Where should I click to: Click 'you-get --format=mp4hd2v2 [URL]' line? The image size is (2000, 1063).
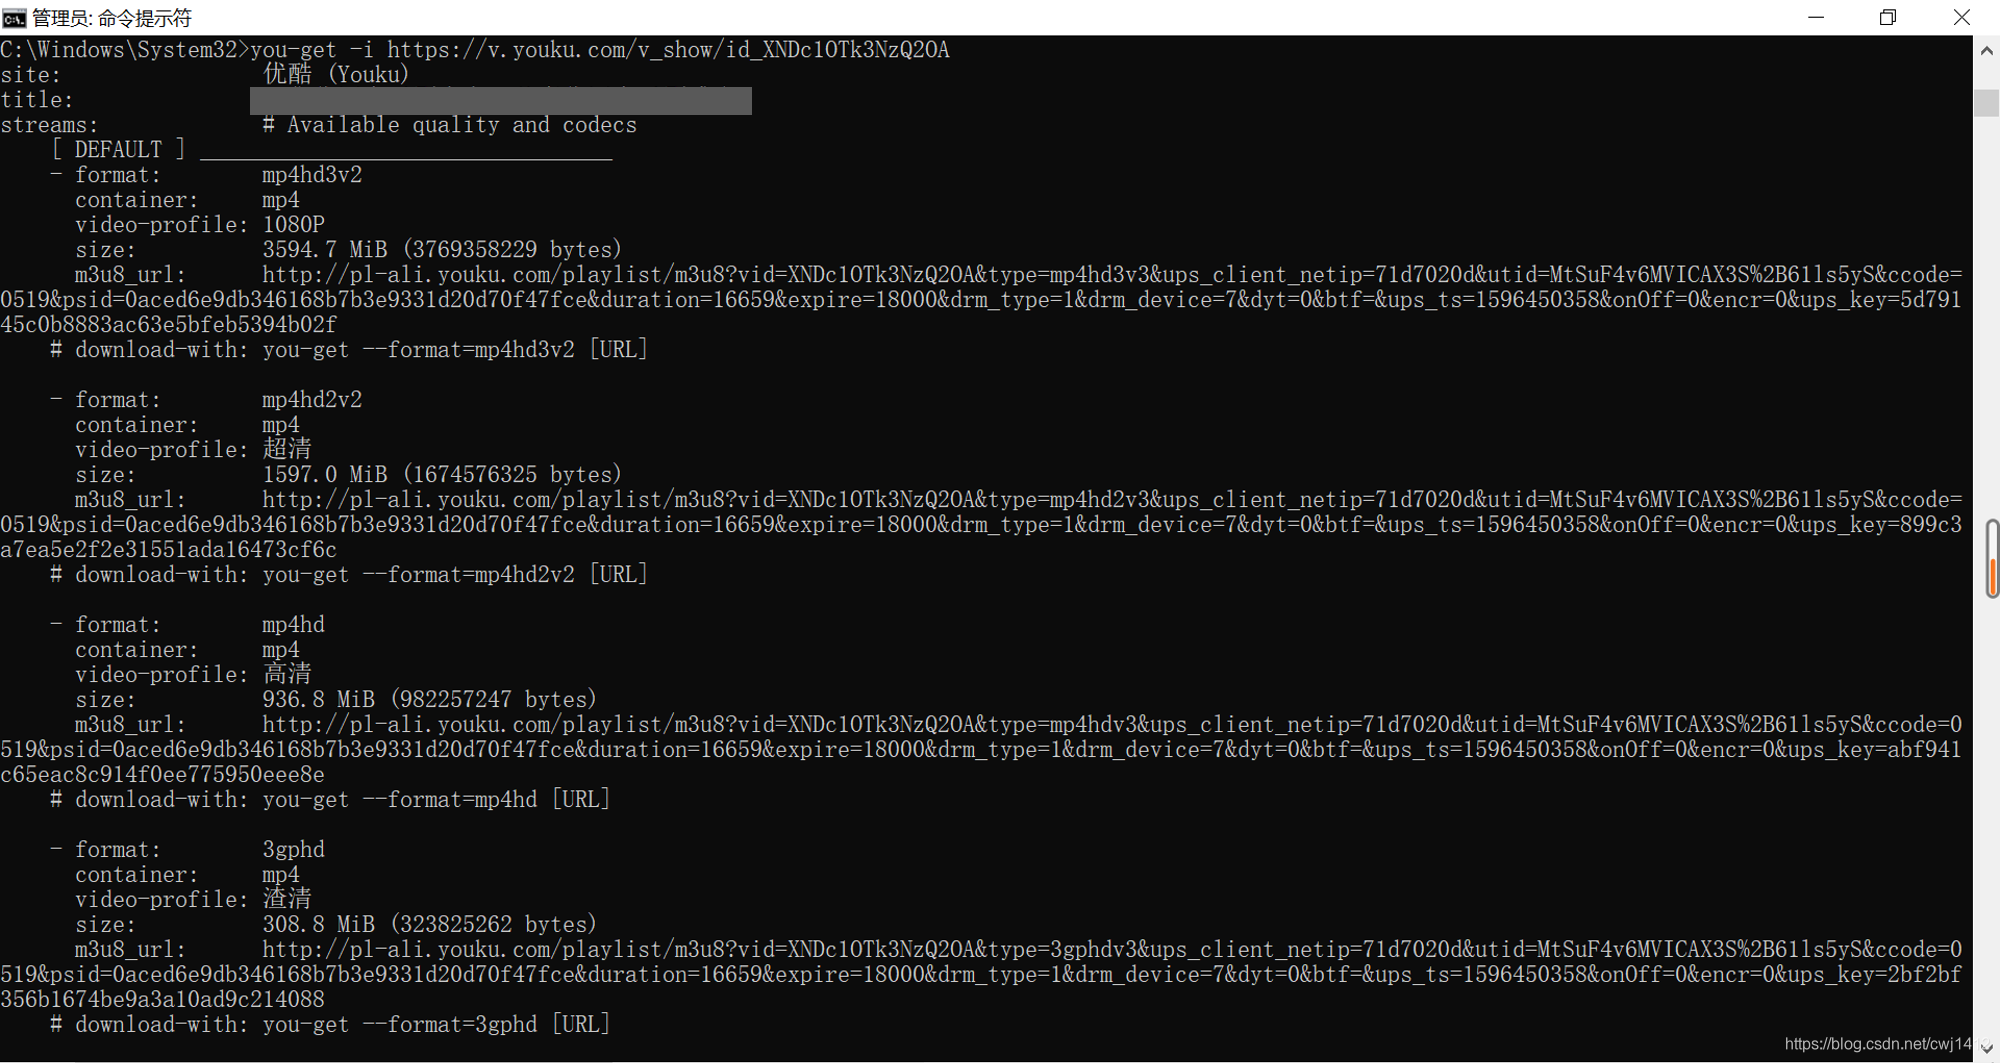click(x=455, y=575)
